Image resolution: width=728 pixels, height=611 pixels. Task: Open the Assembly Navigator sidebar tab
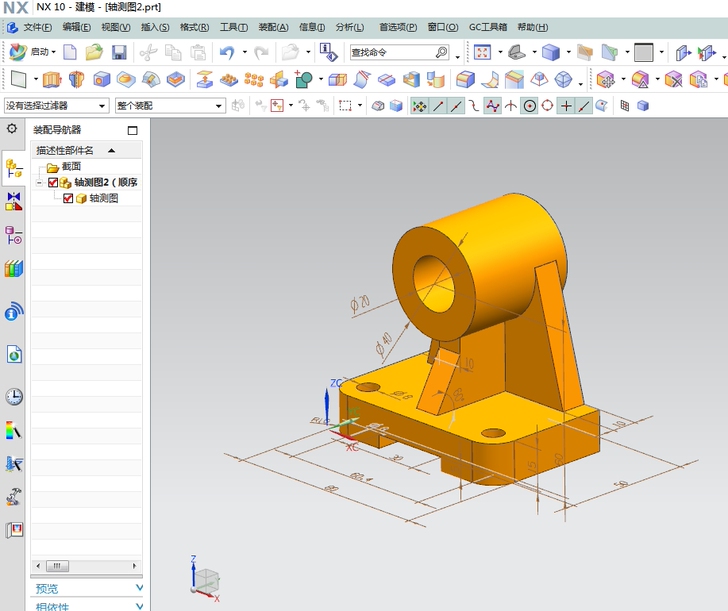click(x=13, y=167)
